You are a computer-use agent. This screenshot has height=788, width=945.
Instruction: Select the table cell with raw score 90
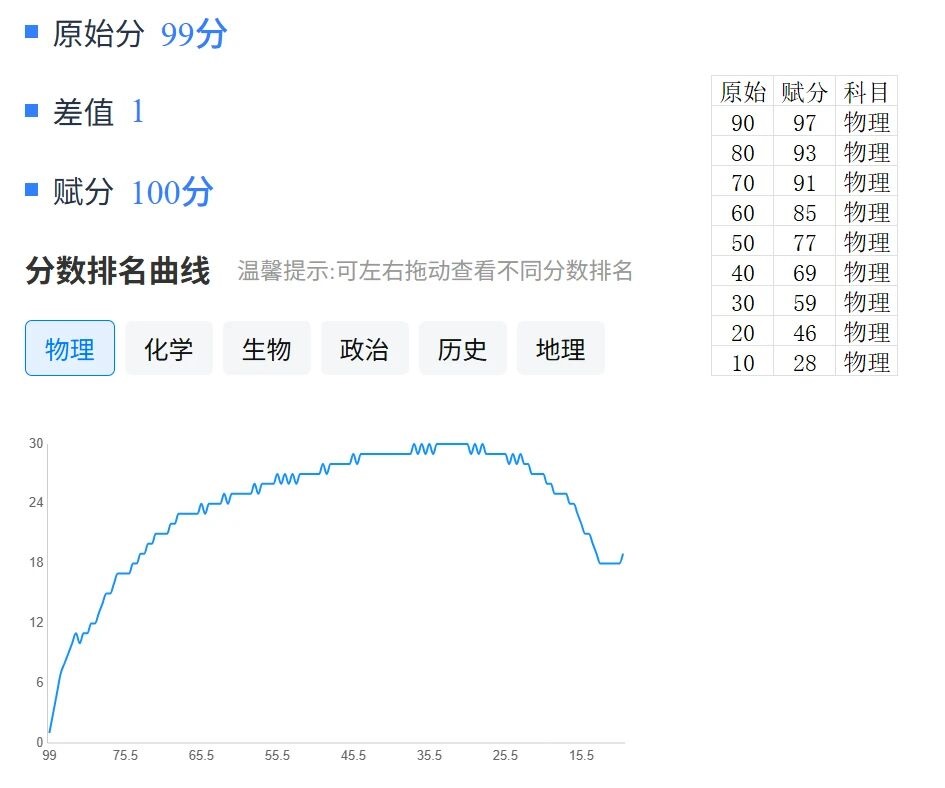point(743,123)
